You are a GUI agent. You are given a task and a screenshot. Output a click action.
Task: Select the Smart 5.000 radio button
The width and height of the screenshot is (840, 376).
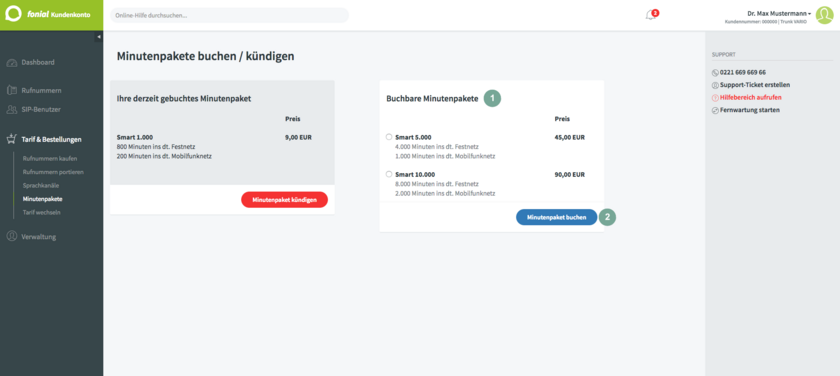click(389, 137)
